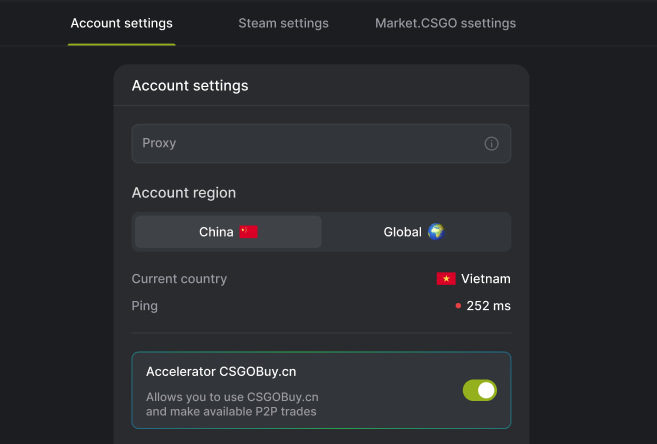Image resolution: width=657 pixels, height=444 pixels.
Task: Select Global account region
Action: pos(414,232)
